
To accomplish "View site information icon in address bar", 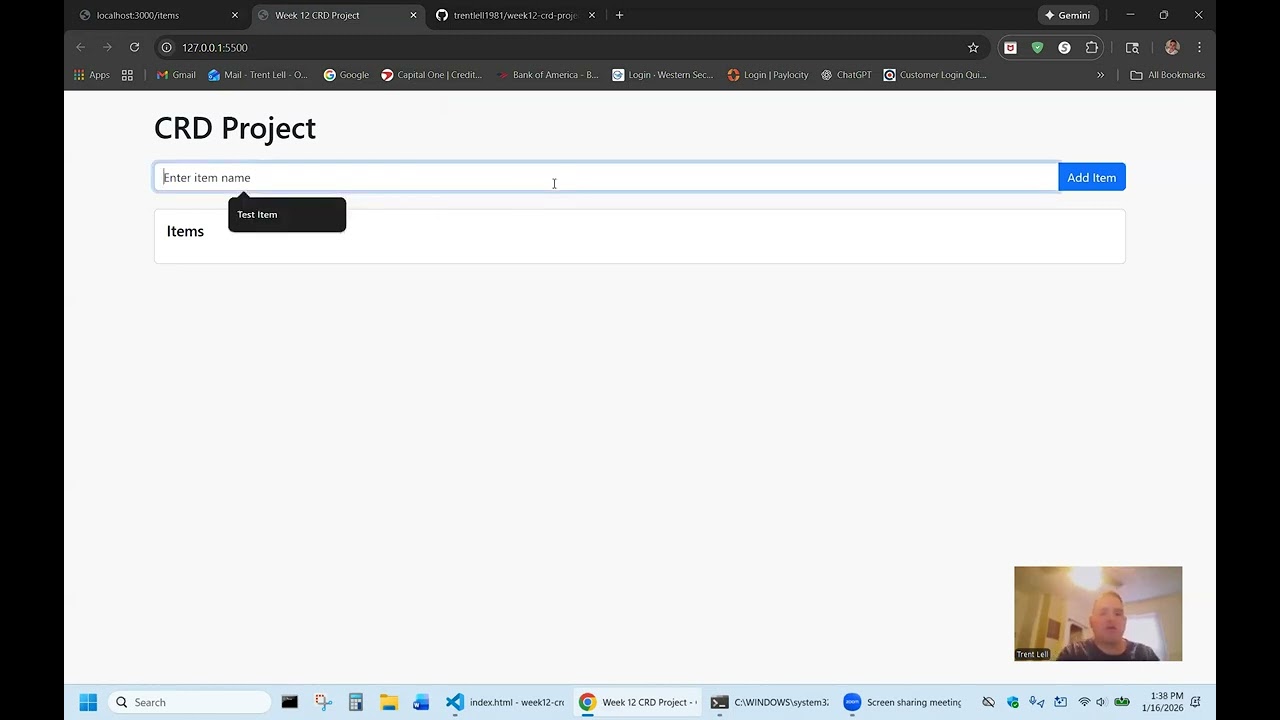I will click(167, 47).
